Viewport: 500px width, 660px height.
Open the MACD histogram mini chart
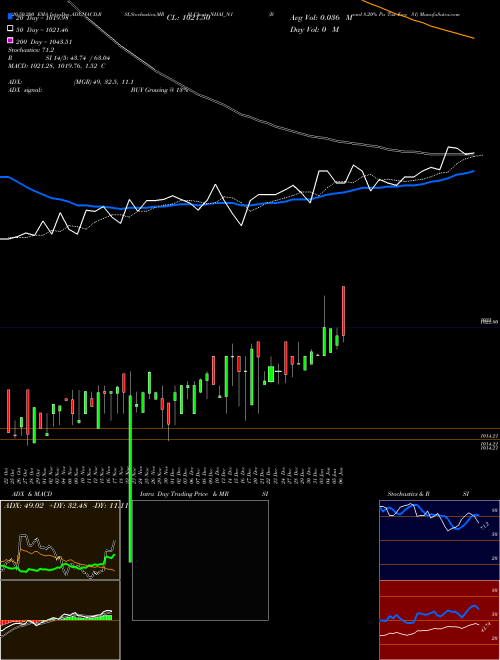tap(60, 620)
